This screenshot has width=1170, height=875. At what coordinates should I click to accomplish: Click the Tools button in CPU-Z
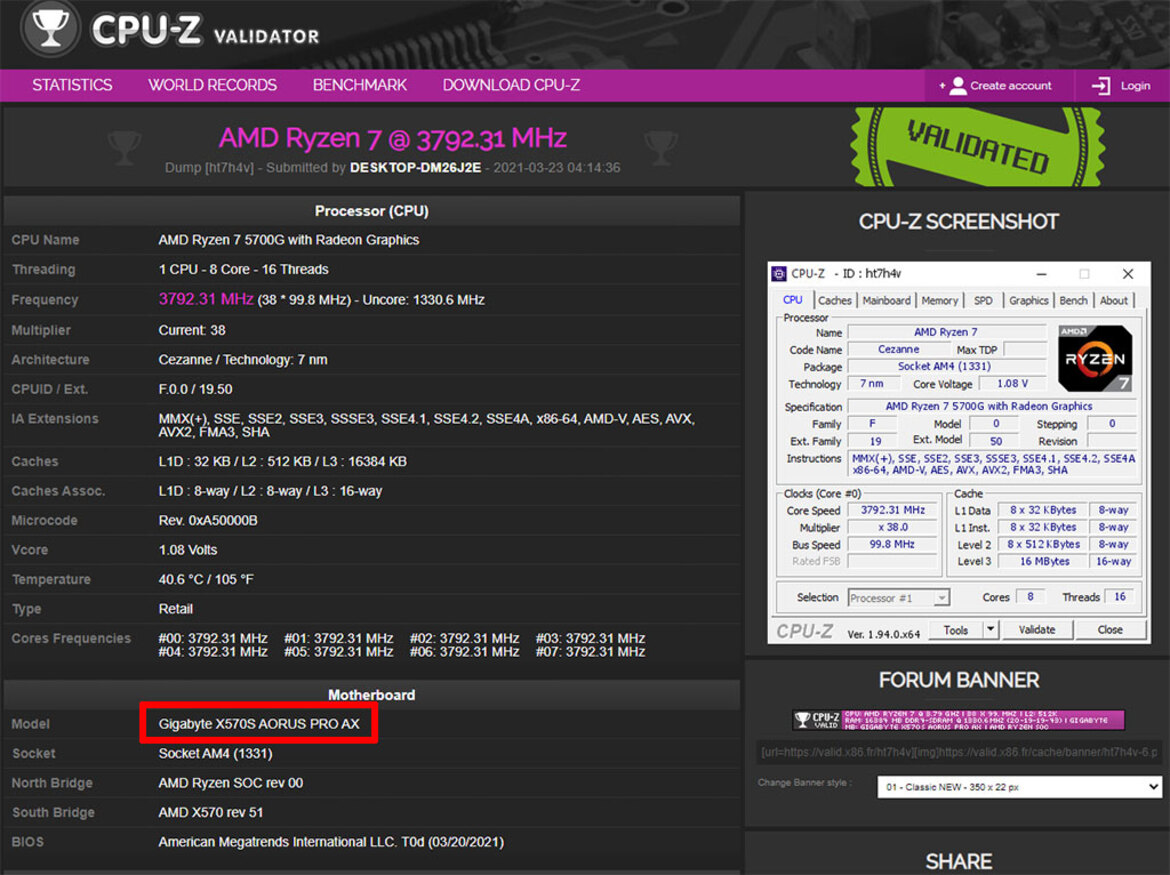click(955, 630)
